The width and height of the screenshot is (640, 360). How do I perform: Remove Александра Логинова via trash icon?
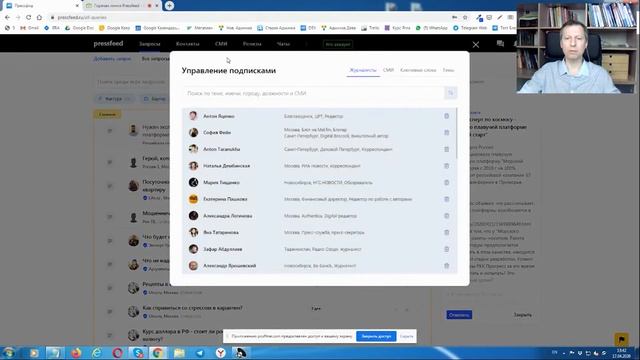point(447,216)
